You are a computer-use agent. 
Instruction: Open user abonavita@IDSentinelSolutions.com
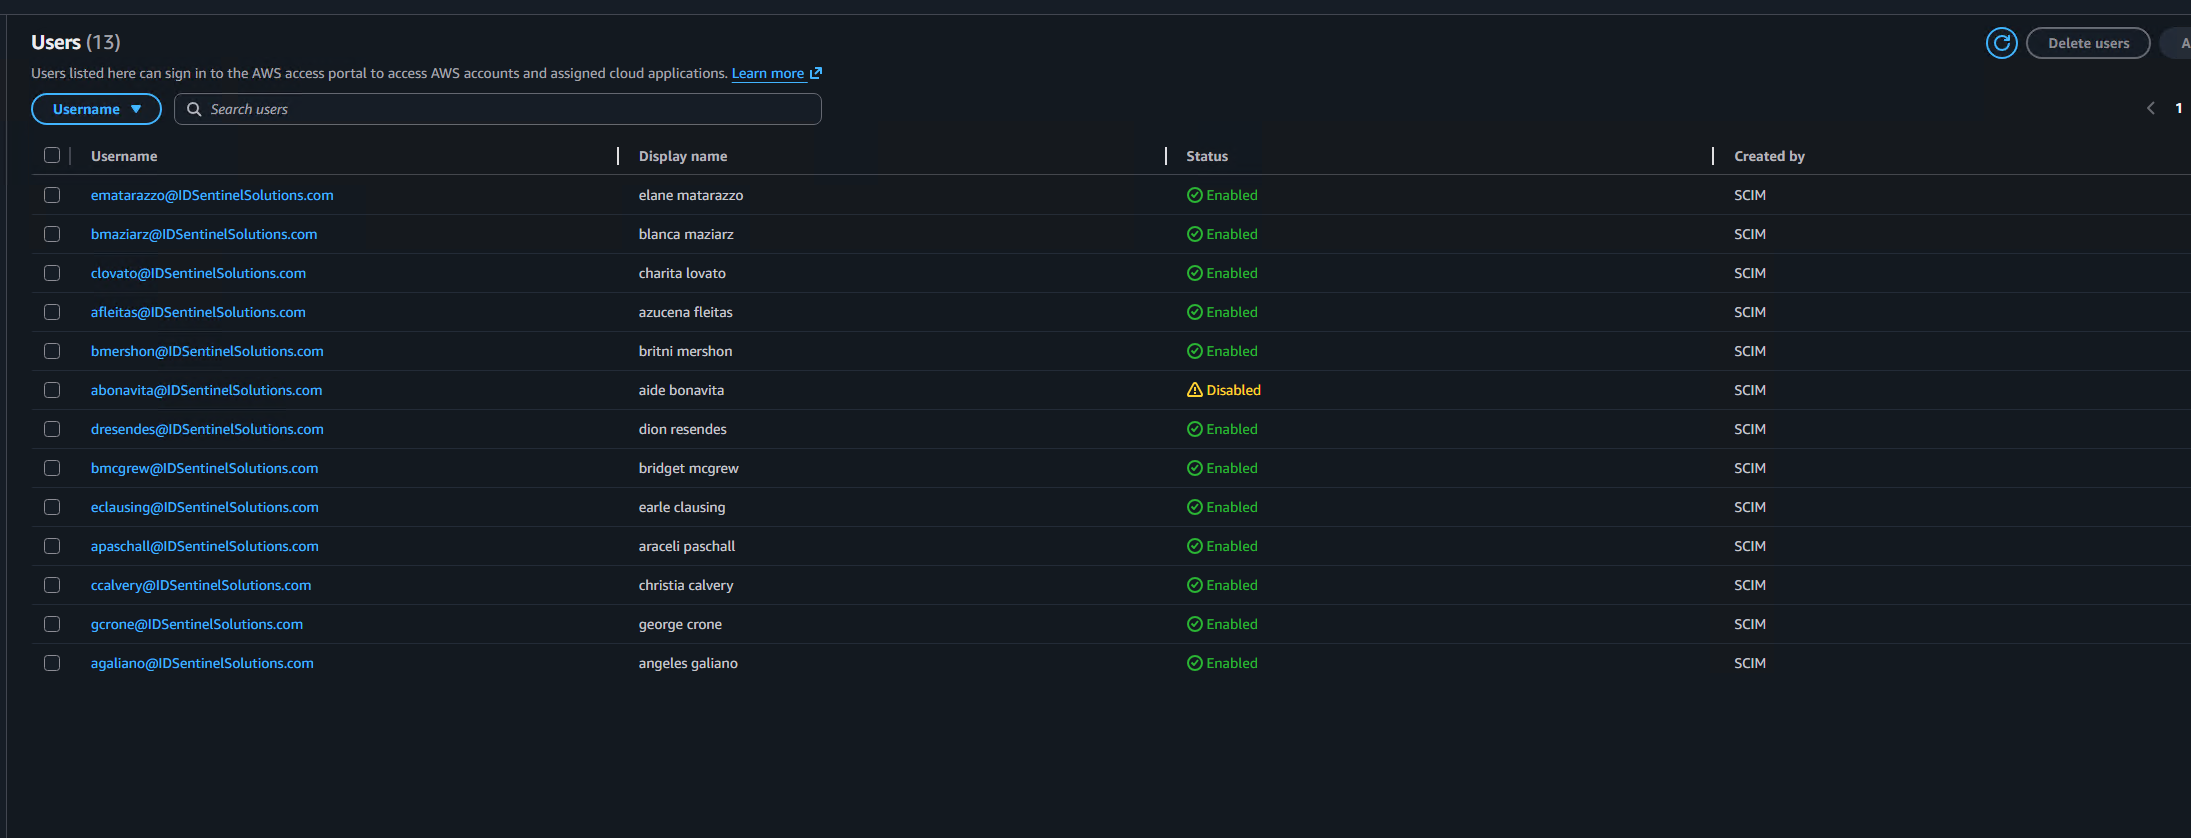[206, 390]
